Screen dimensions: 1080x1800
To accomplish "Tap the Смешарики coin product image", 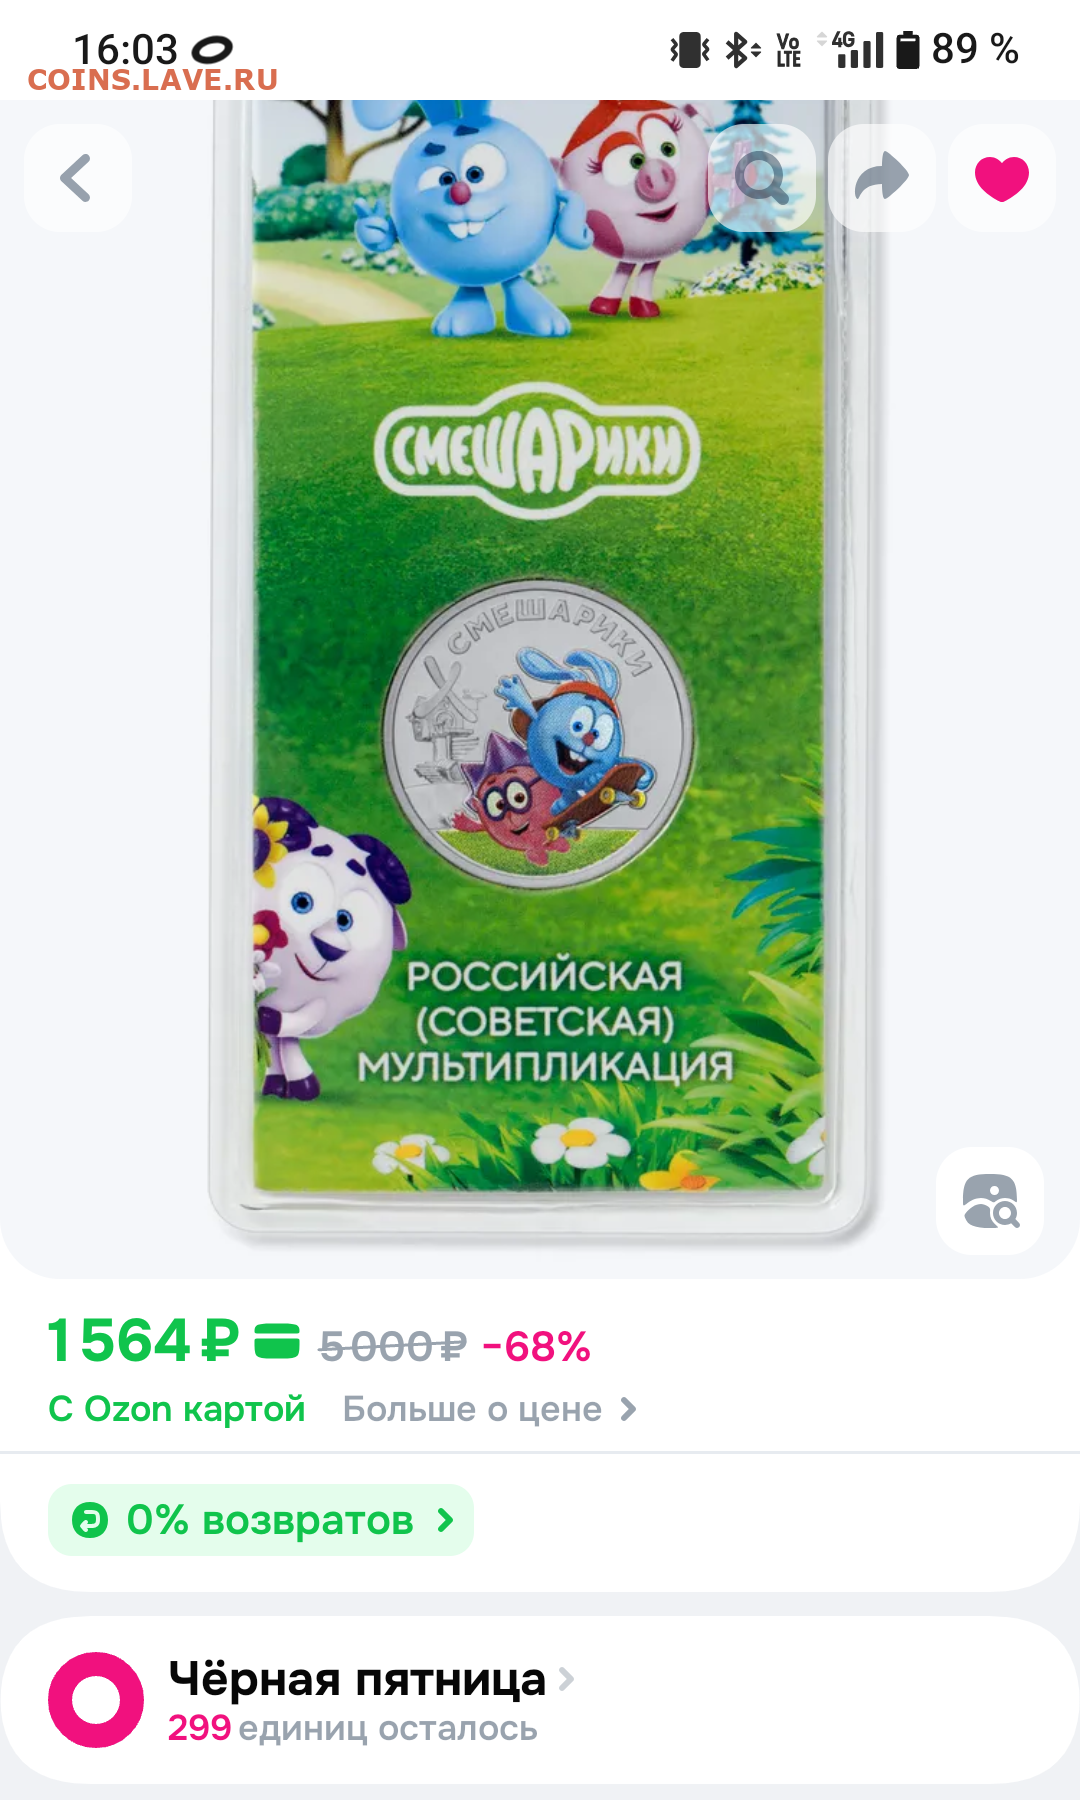I will coord(540,670).
